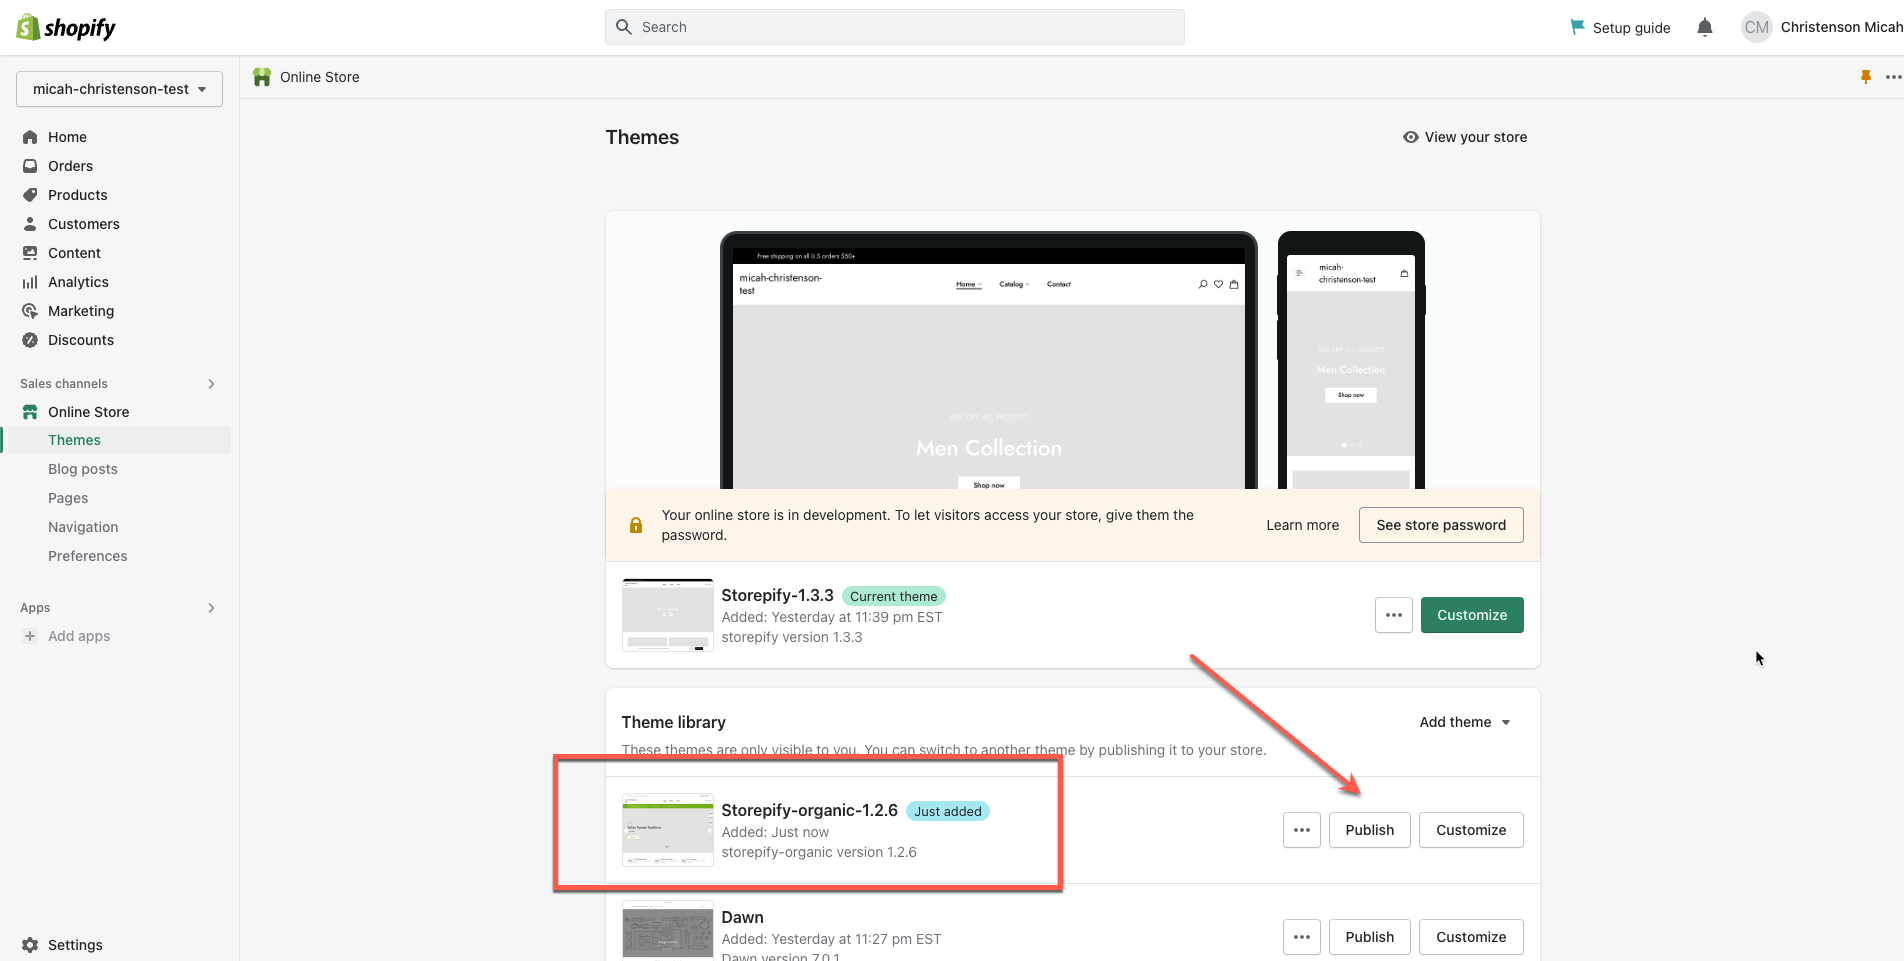Click the Learn more link

point(1302,525)
